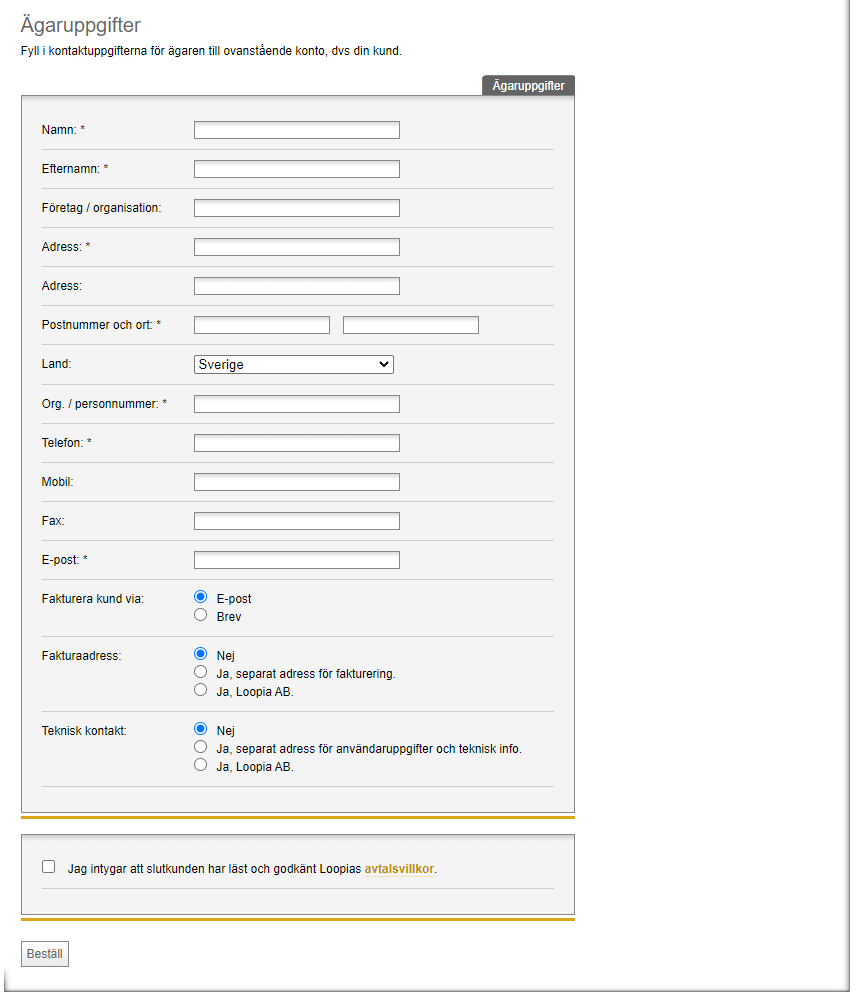The height and width of the screenshot is (994, 856).
Task: Select Ja, Loopia AB under Teknisk kontakt
Action: pos(200,765)
